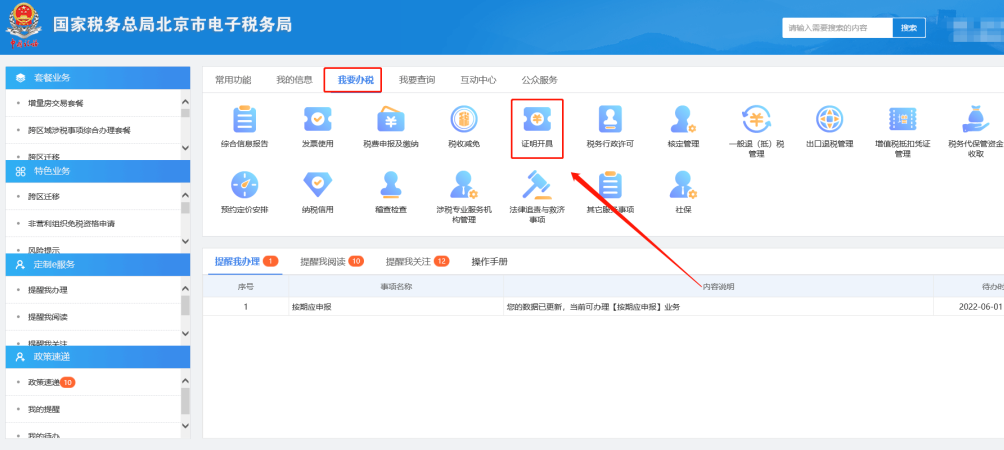1004x450 pixels.
Task: Select the 法律追责与救济事项 gavel icon
Action: pyautogui.click(x=536, y=185)
